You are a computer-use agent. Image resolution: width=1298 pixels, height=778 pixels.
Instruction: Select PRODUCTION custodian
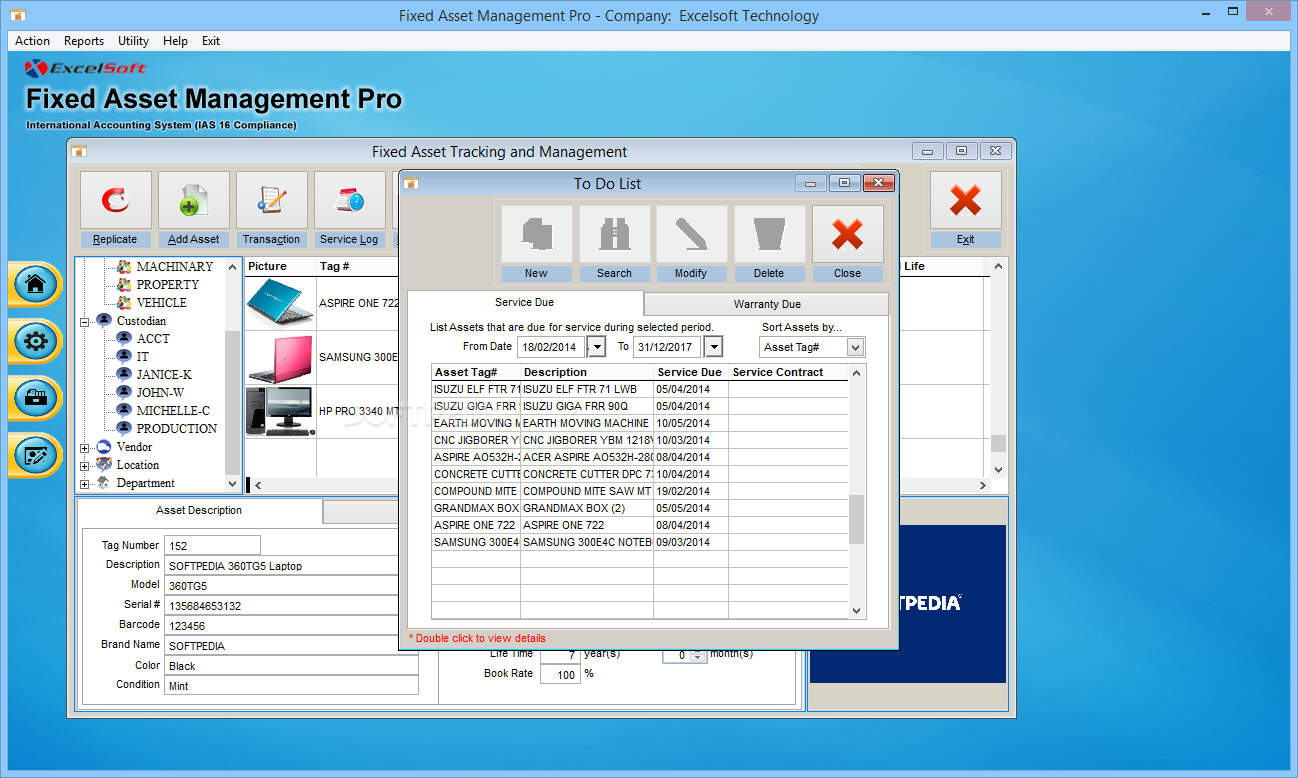177,429
